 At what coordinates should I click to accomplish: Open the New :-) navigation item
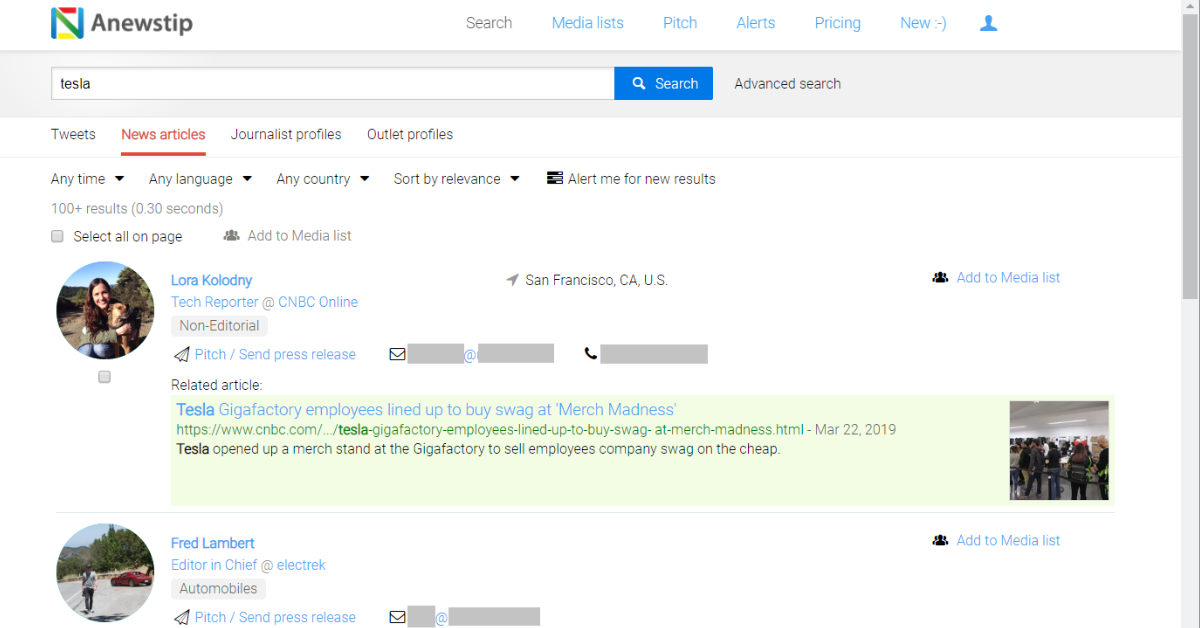click(x=923, y=23)
